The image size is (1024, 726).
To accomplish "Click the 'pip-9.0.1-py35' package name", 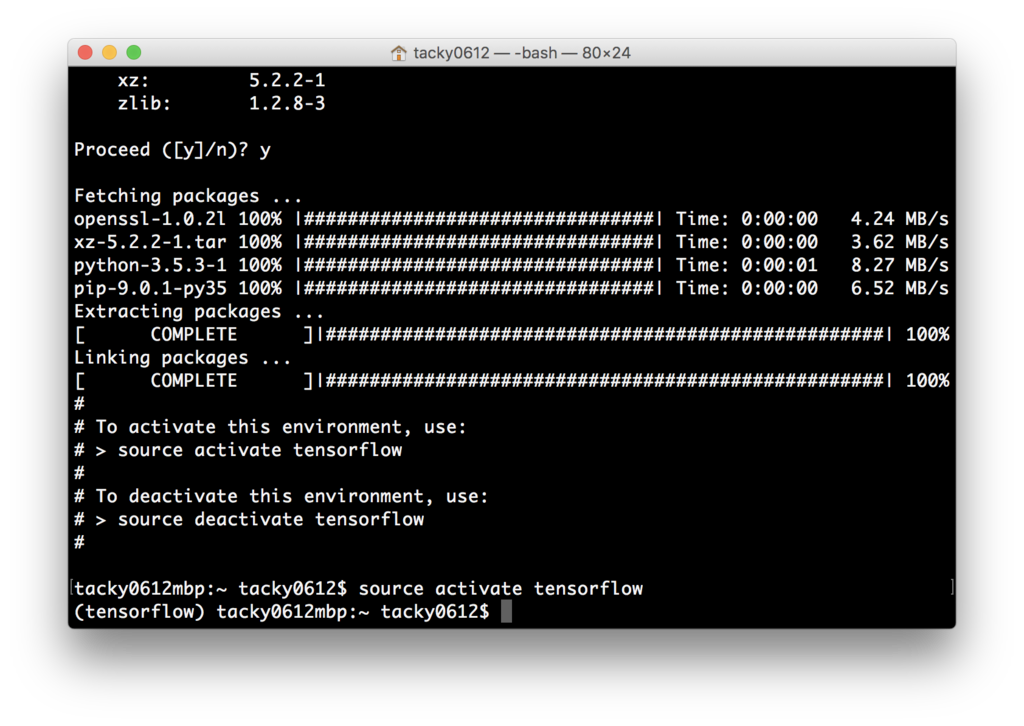I will click(150, 289).
